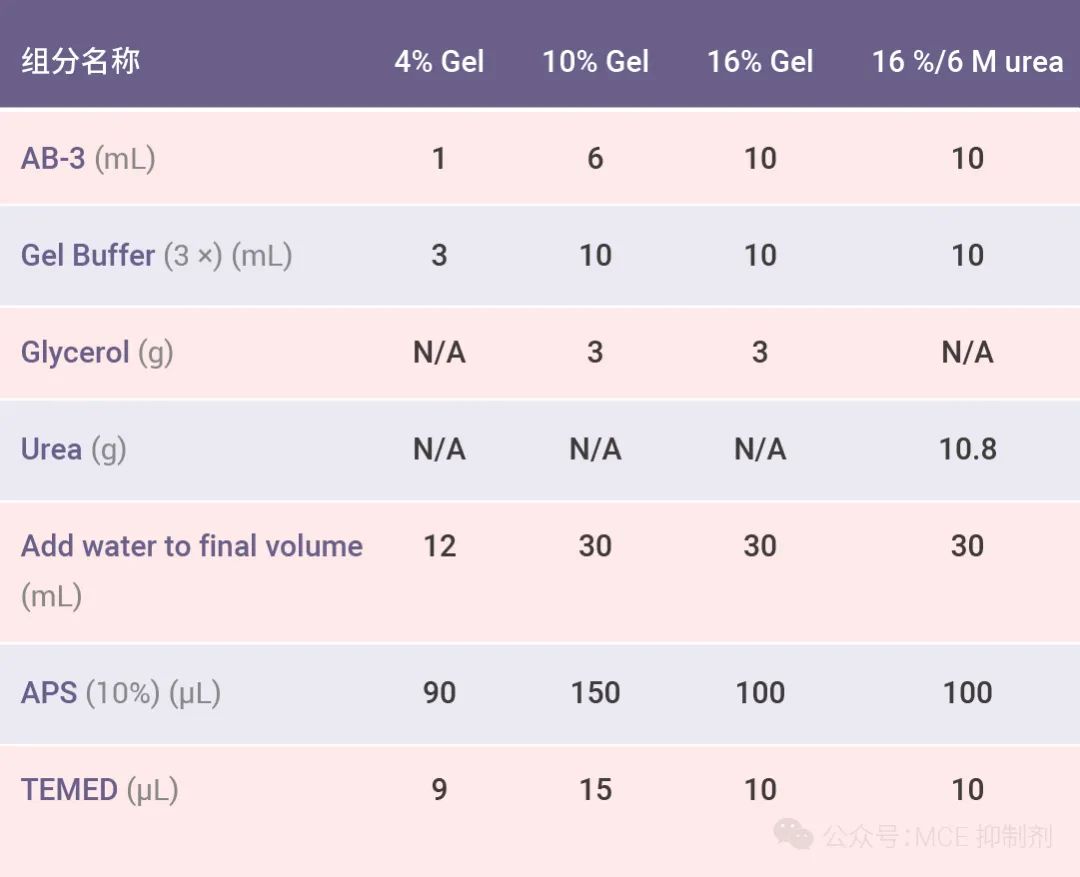Click the APS (10%) row label
Viewport: 1080px width, 877px height.
coord(120,693)
